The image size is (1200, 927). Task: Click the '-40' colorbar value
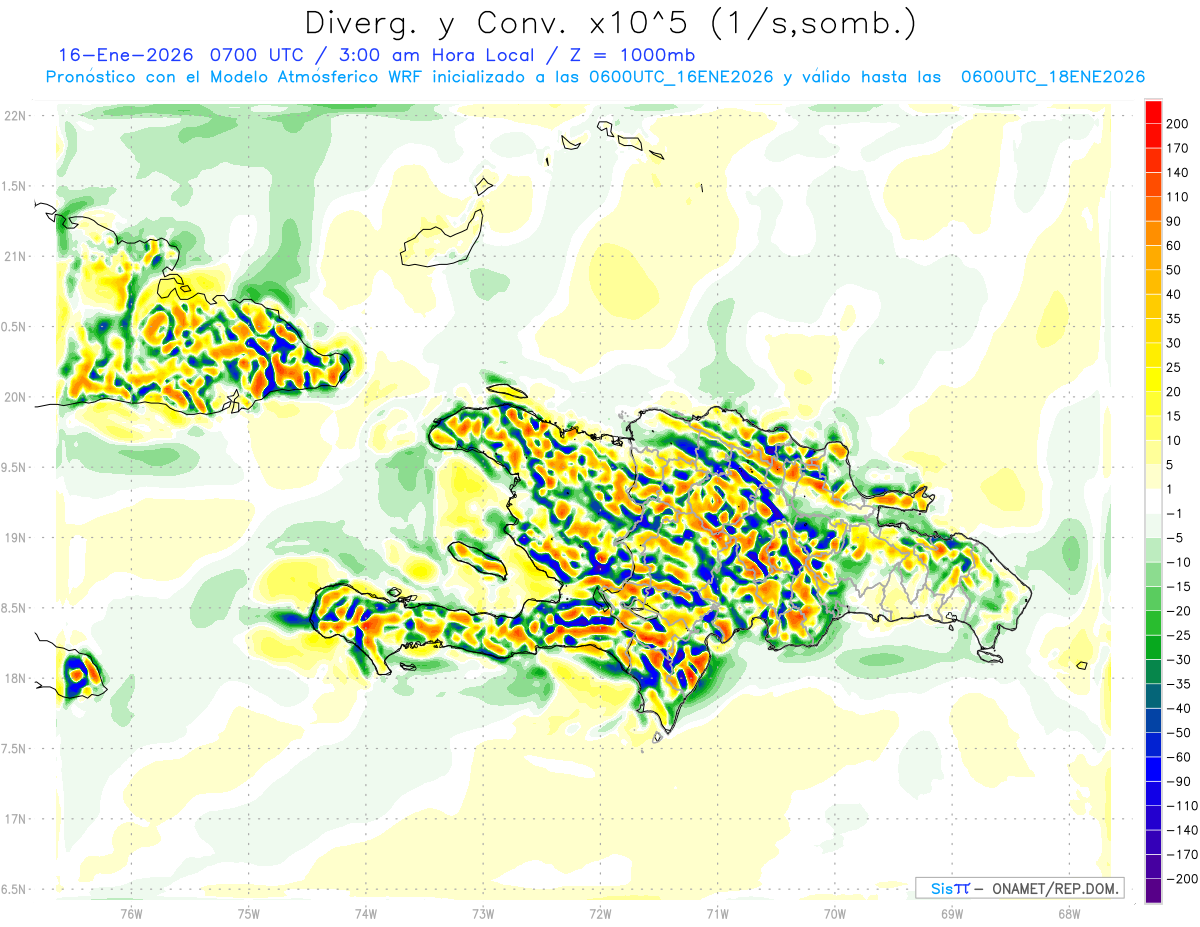(1179, 708)
